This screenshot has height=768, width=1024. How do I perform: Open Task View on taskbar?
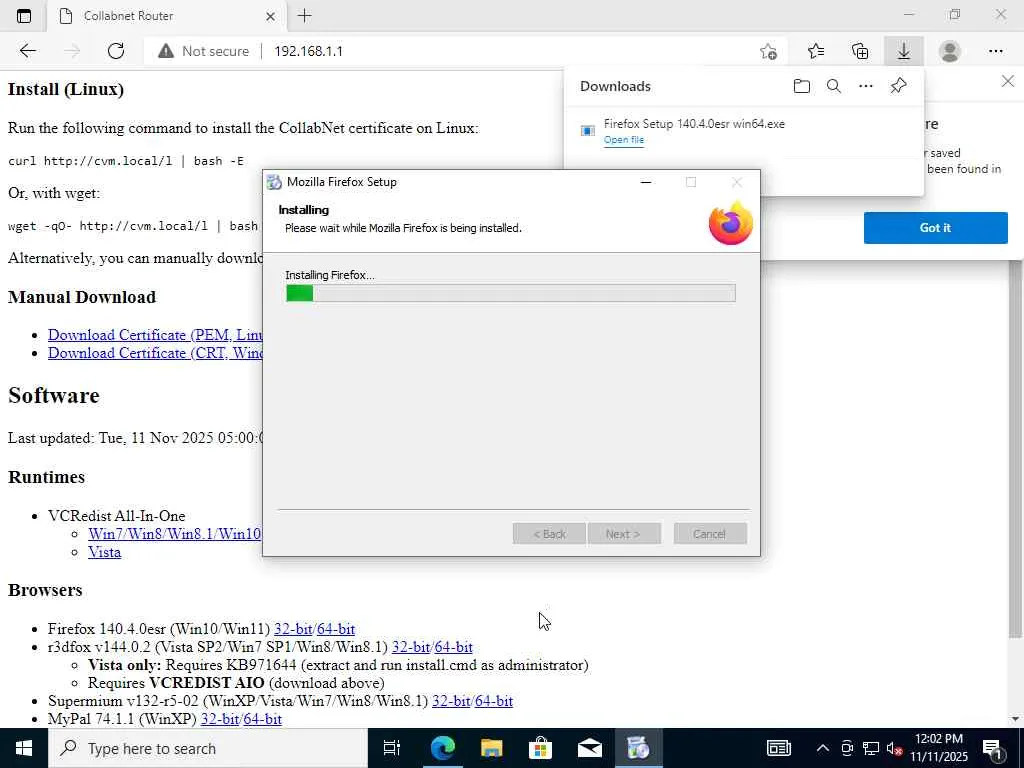pos(392,748)
